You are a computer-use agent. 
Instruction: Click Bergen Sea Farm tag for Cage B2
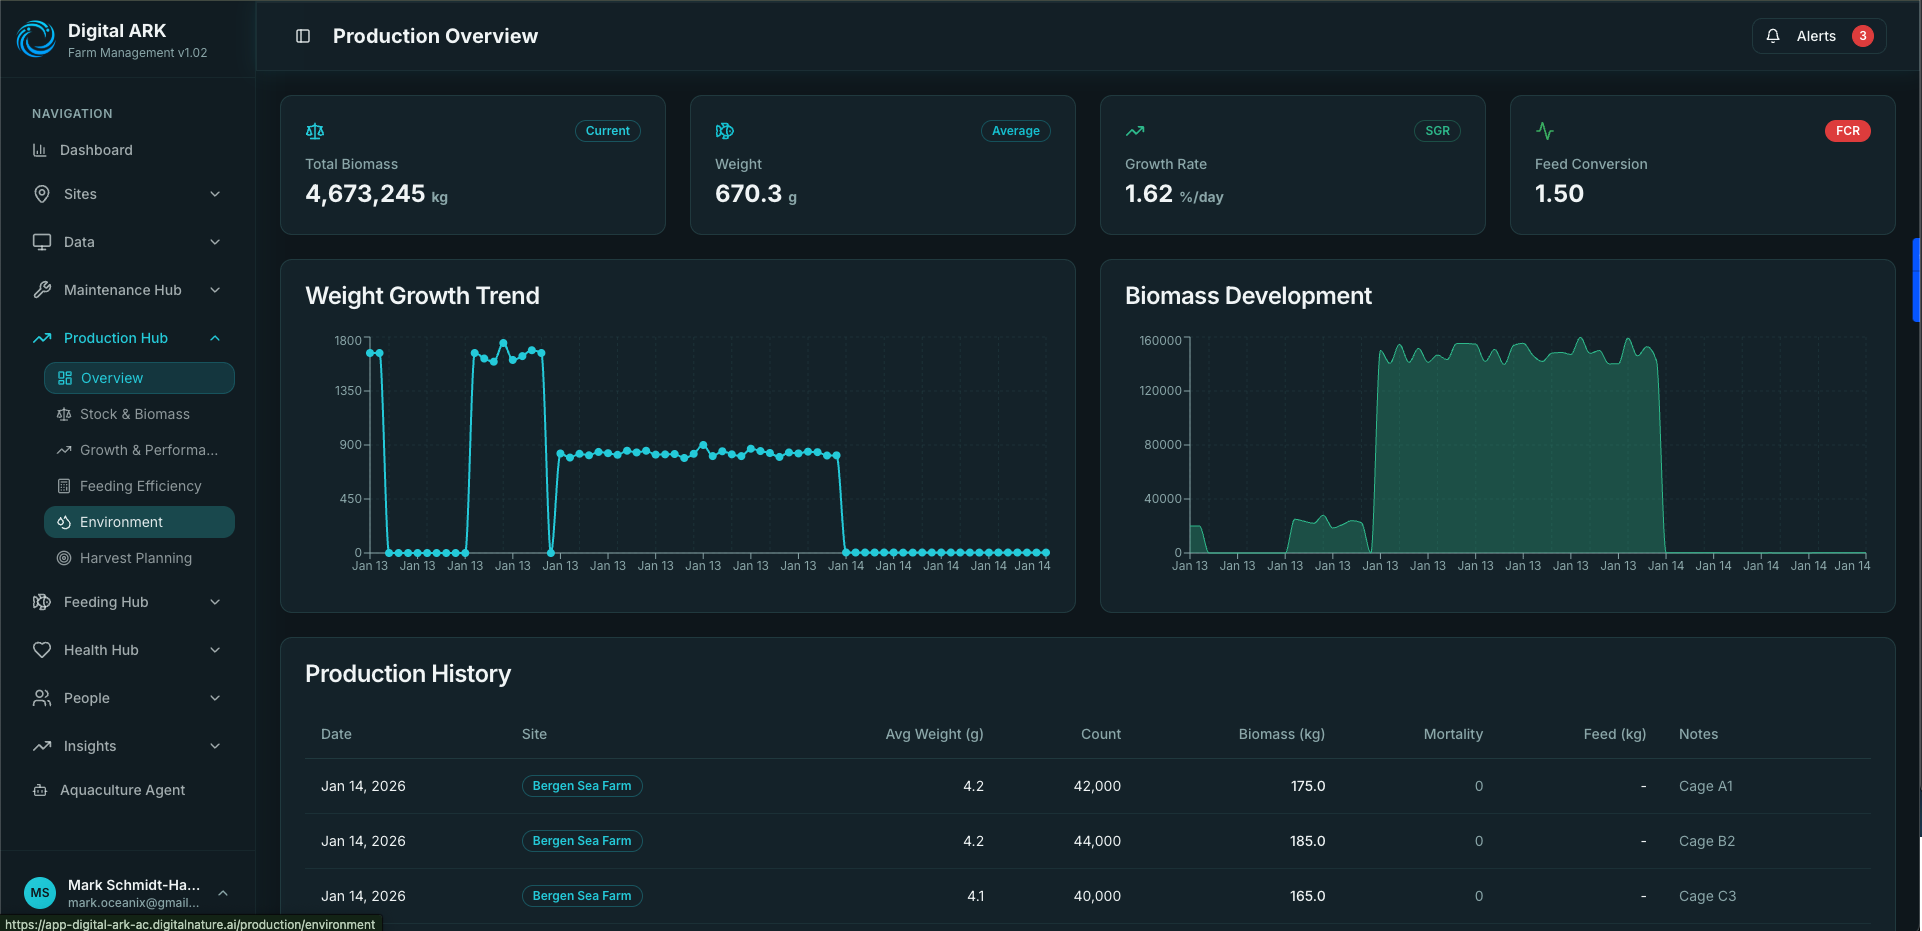point(582,841)
